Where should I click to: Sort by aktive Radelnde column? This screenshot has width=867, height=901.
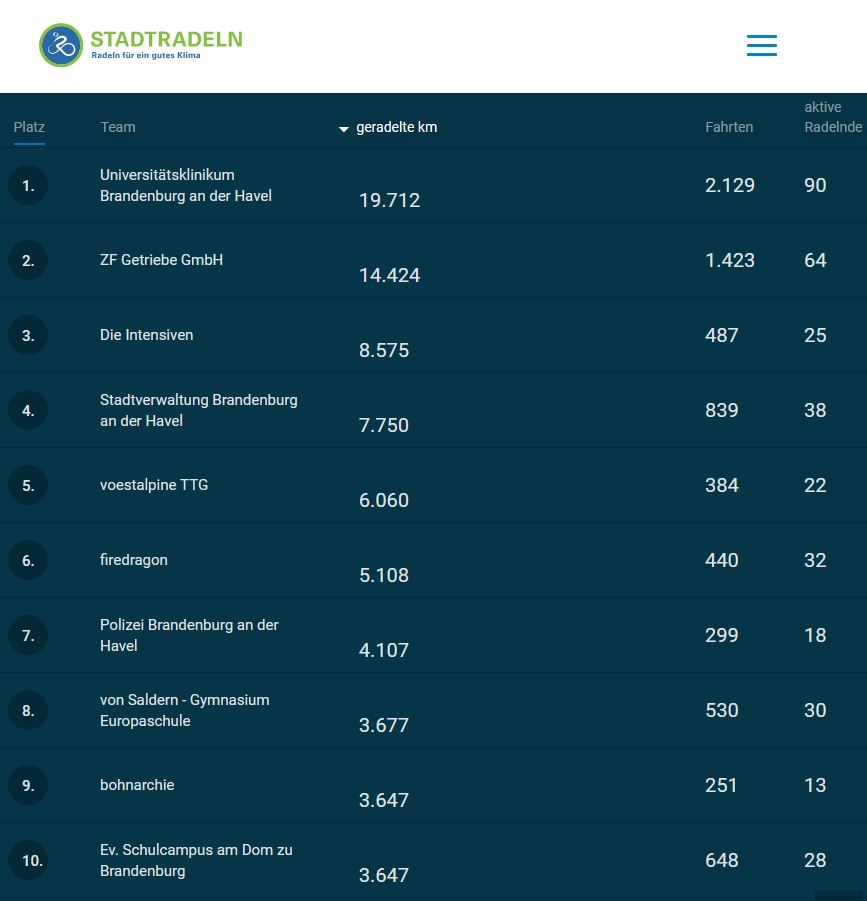click(832, 117)
